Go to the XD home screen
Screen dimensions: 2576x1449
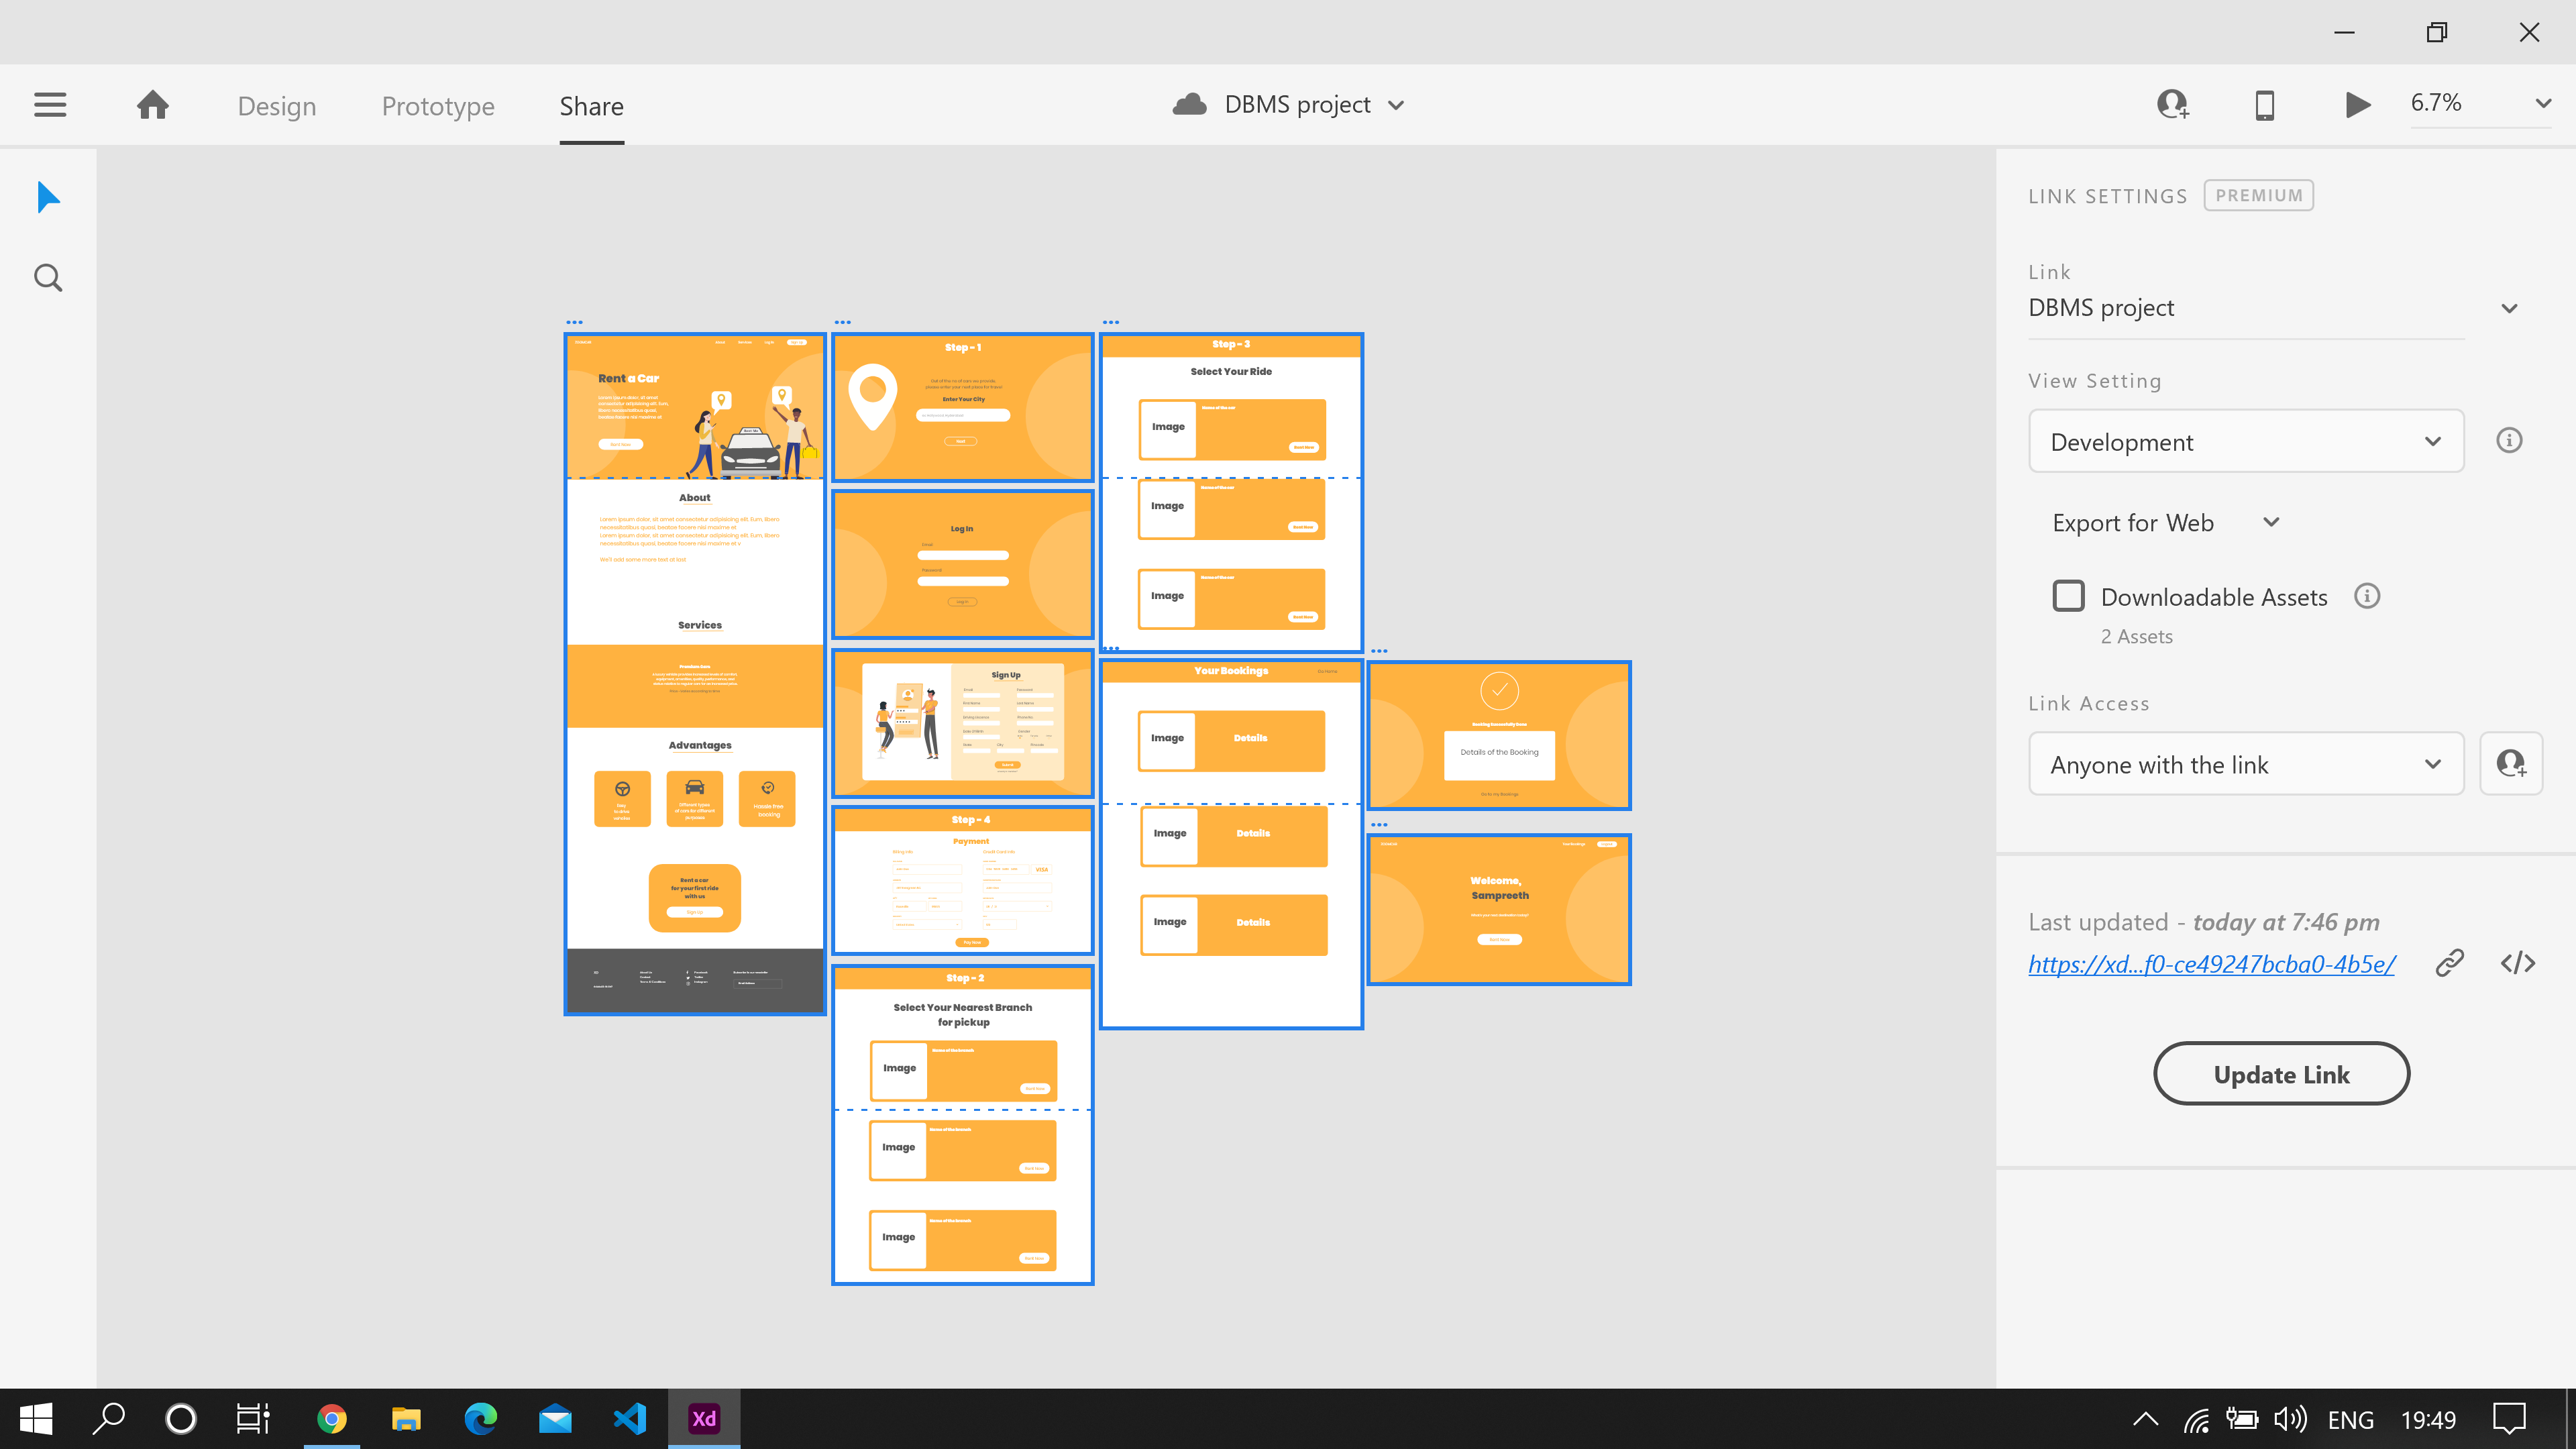tap(152, 104)
